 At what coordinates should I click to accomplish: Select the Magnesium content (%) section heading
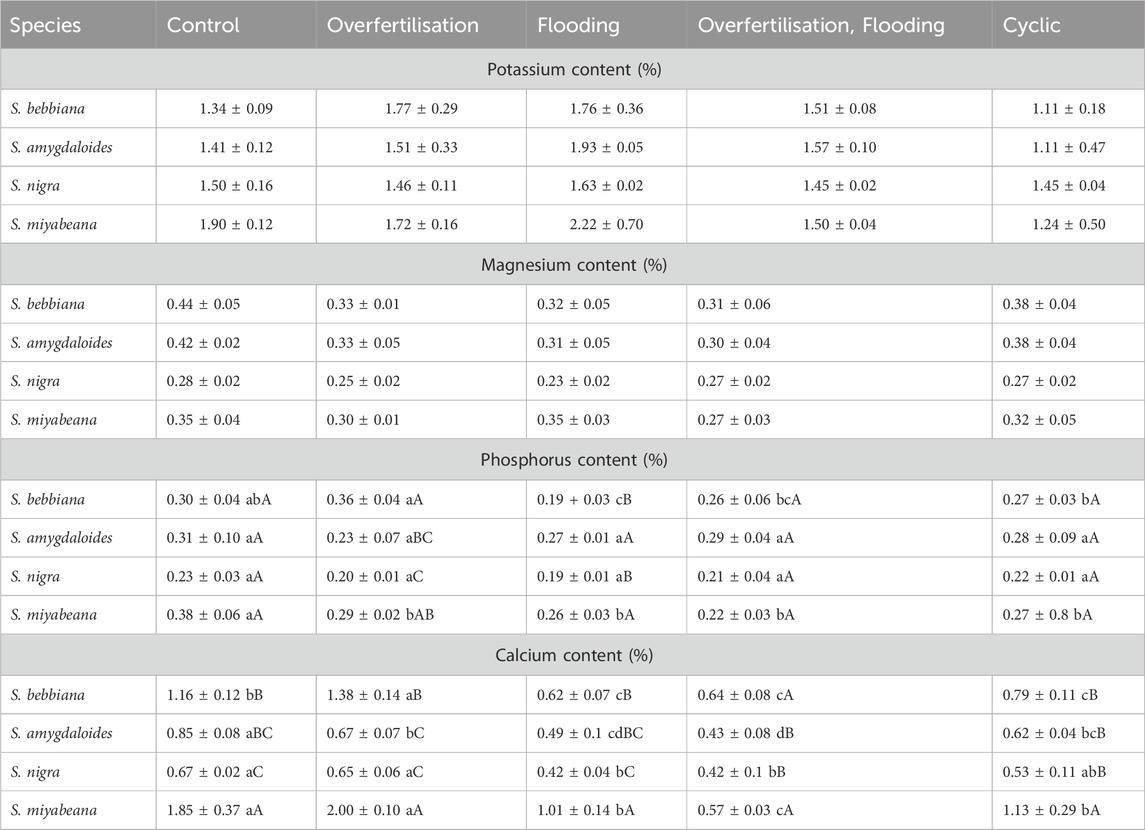[x=572, y=265]
